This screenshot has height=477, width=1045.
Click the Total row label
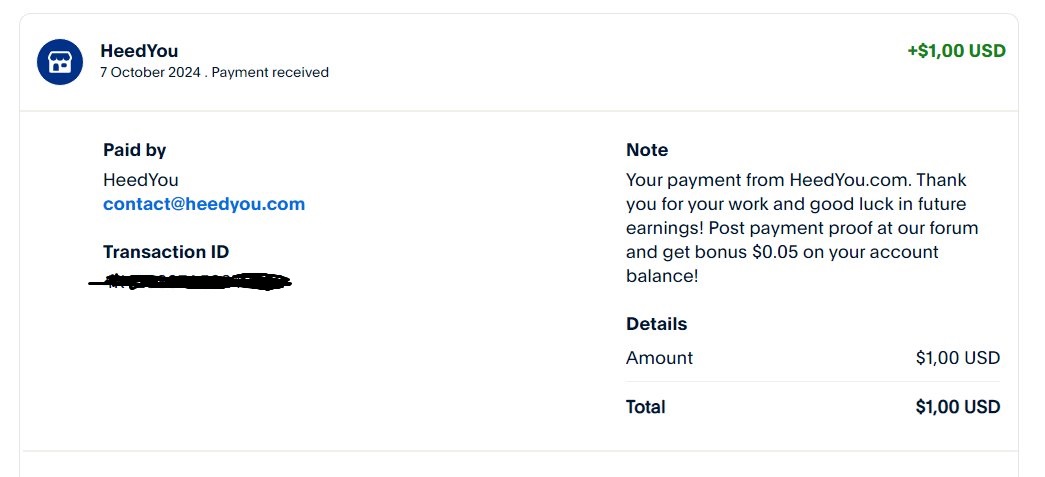pyautogui.click(x=646, y=406)
